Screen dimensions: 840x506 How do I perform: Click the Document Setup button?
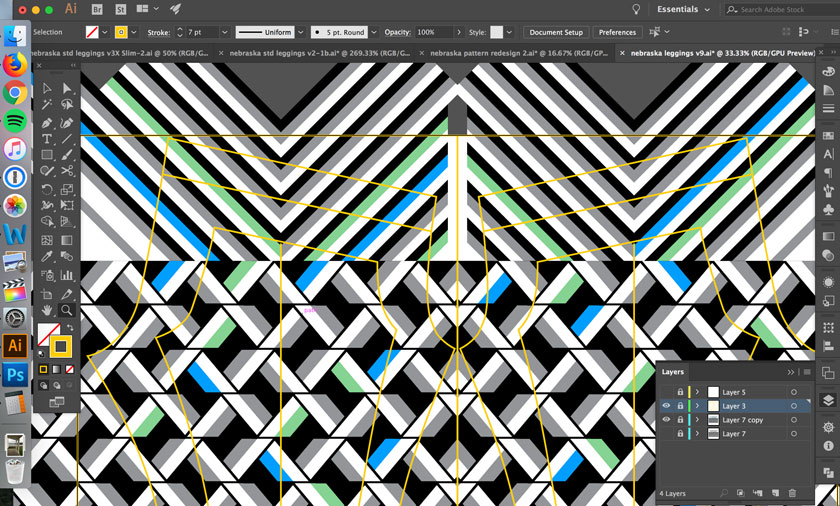pyautogui.click(x=555, y=32)
